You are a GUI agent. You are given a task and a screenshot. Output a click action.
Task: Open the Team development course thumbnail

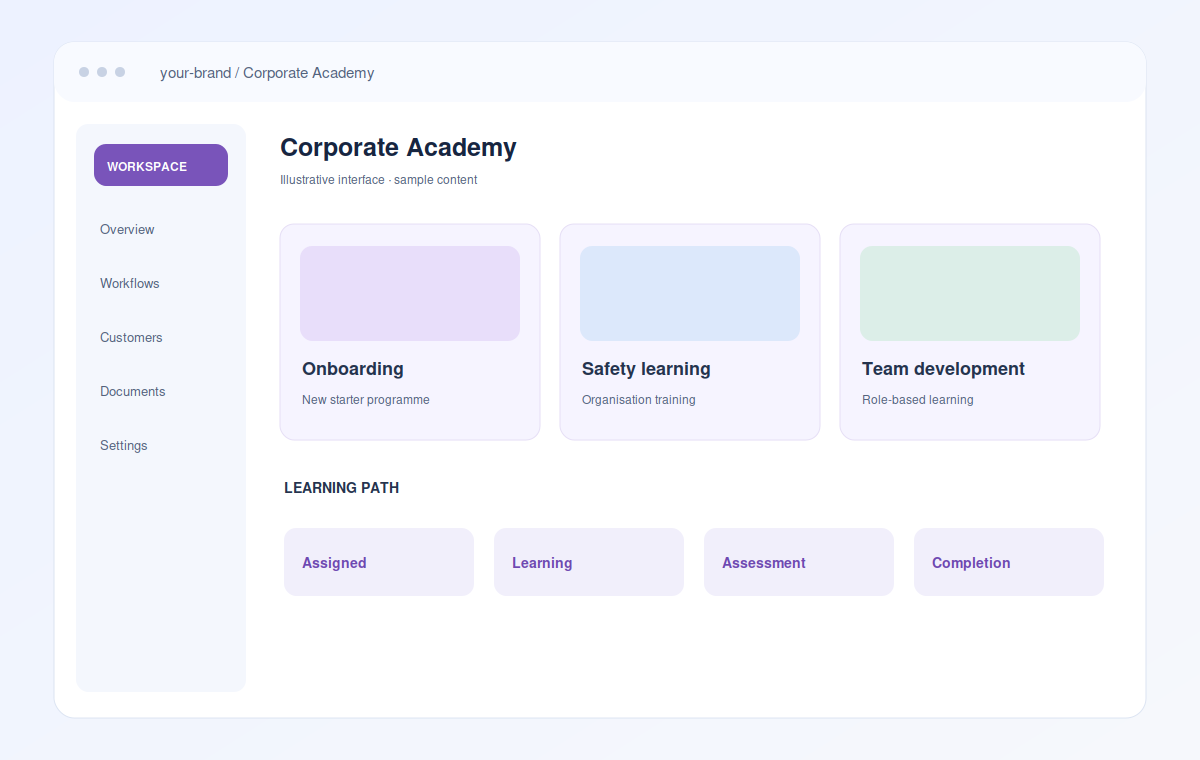click(x=970, y=293)
